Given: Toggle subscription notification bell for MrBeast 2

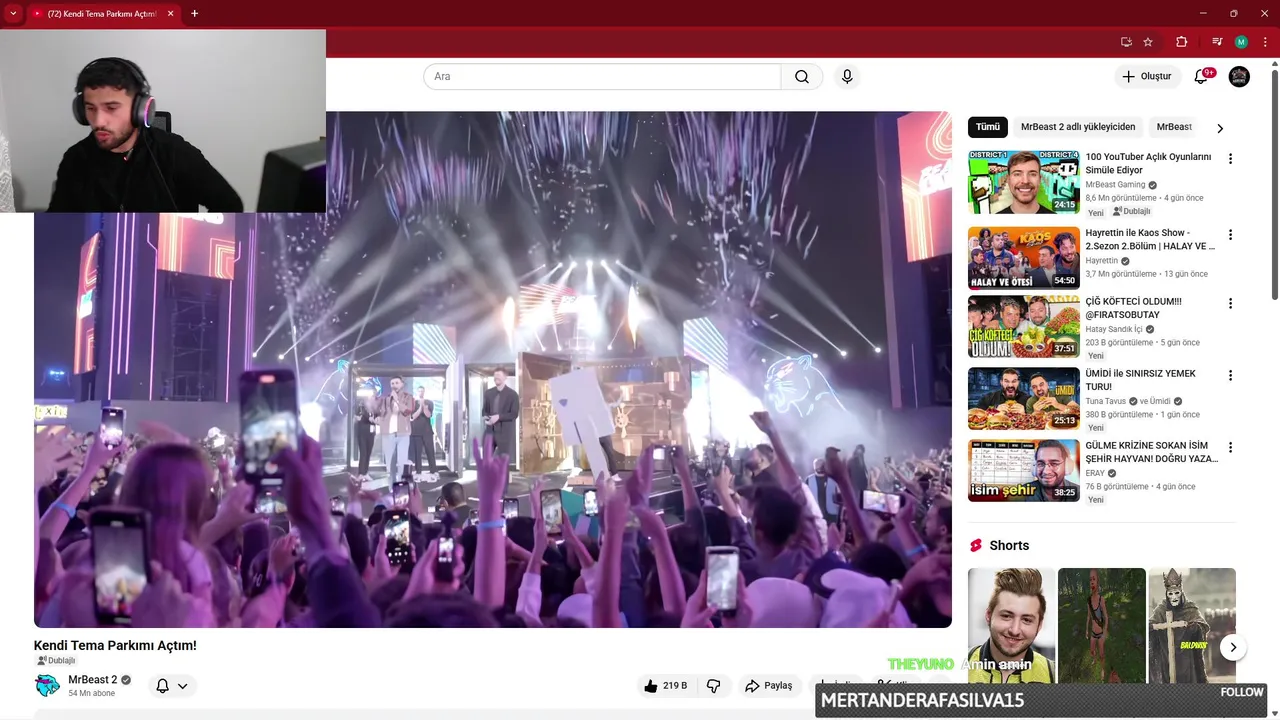Looking at the screenshot, I should pos(162,686).
